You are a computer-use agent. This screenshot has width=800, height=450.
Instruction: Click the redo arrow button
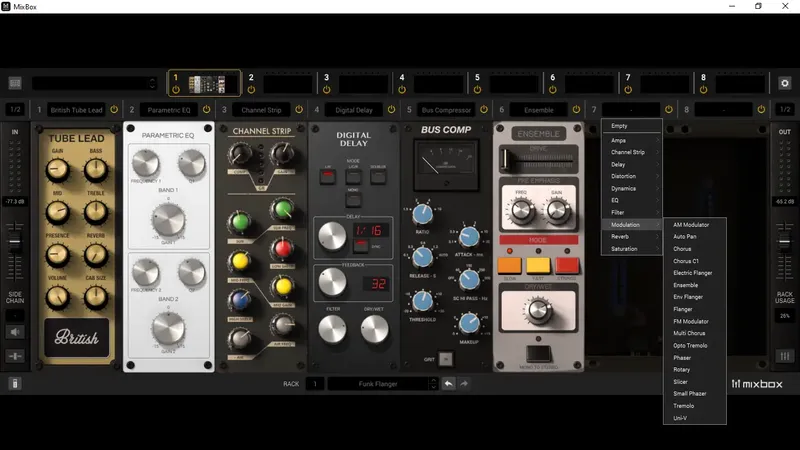tap(464, 384)
